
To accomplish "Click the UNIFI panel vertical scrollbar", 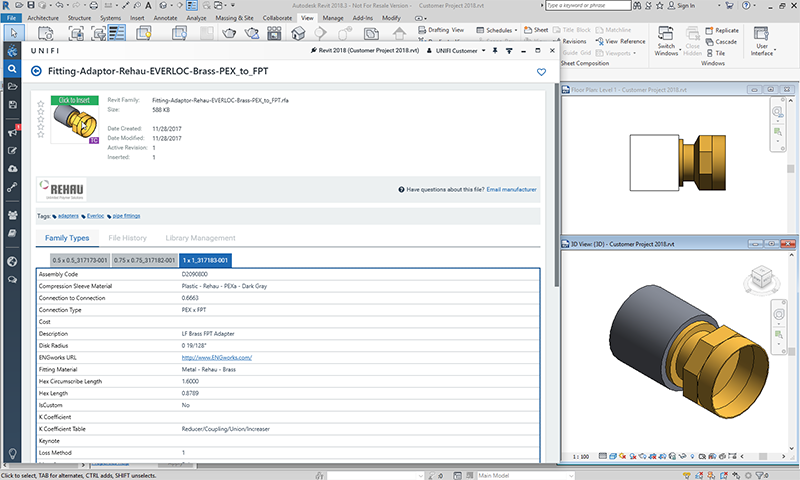I will [557, 186].
